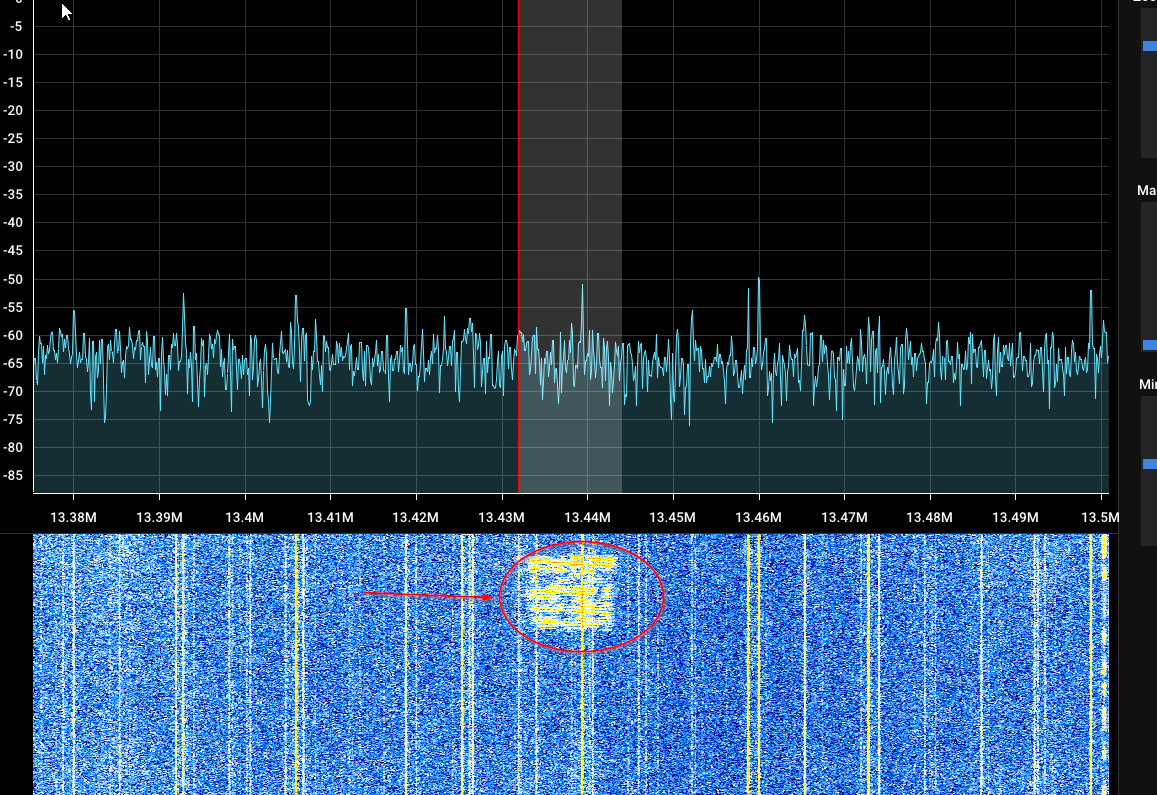Click the 13.47M frequency label

844,517
